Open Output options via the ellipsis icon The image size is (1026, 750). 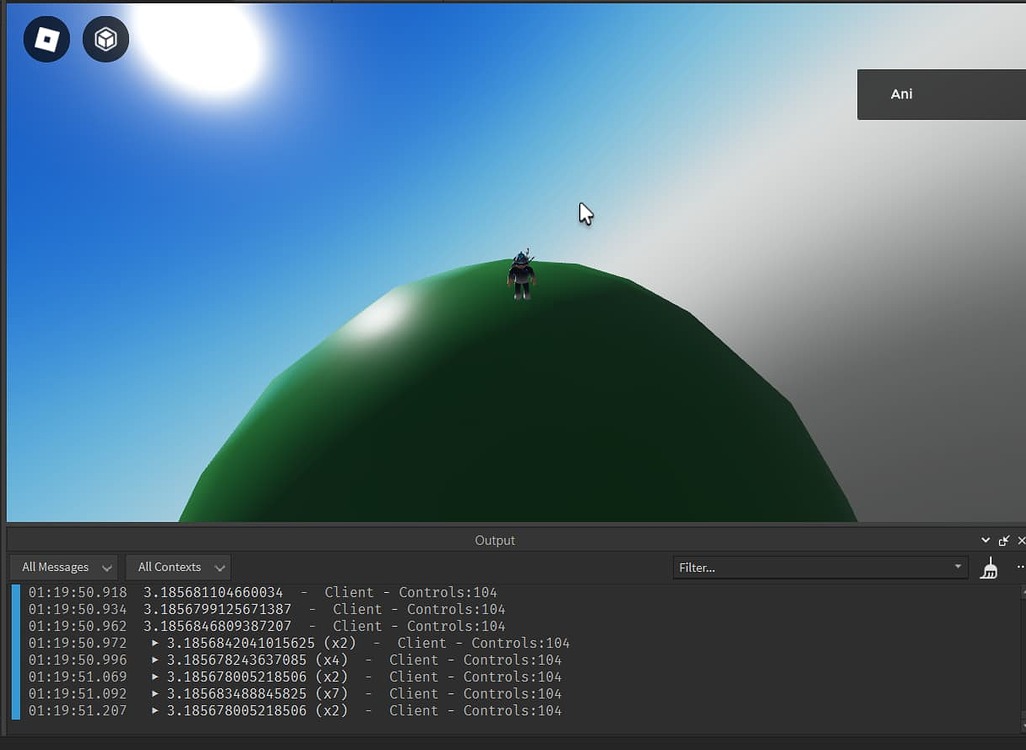[1021, 567]
